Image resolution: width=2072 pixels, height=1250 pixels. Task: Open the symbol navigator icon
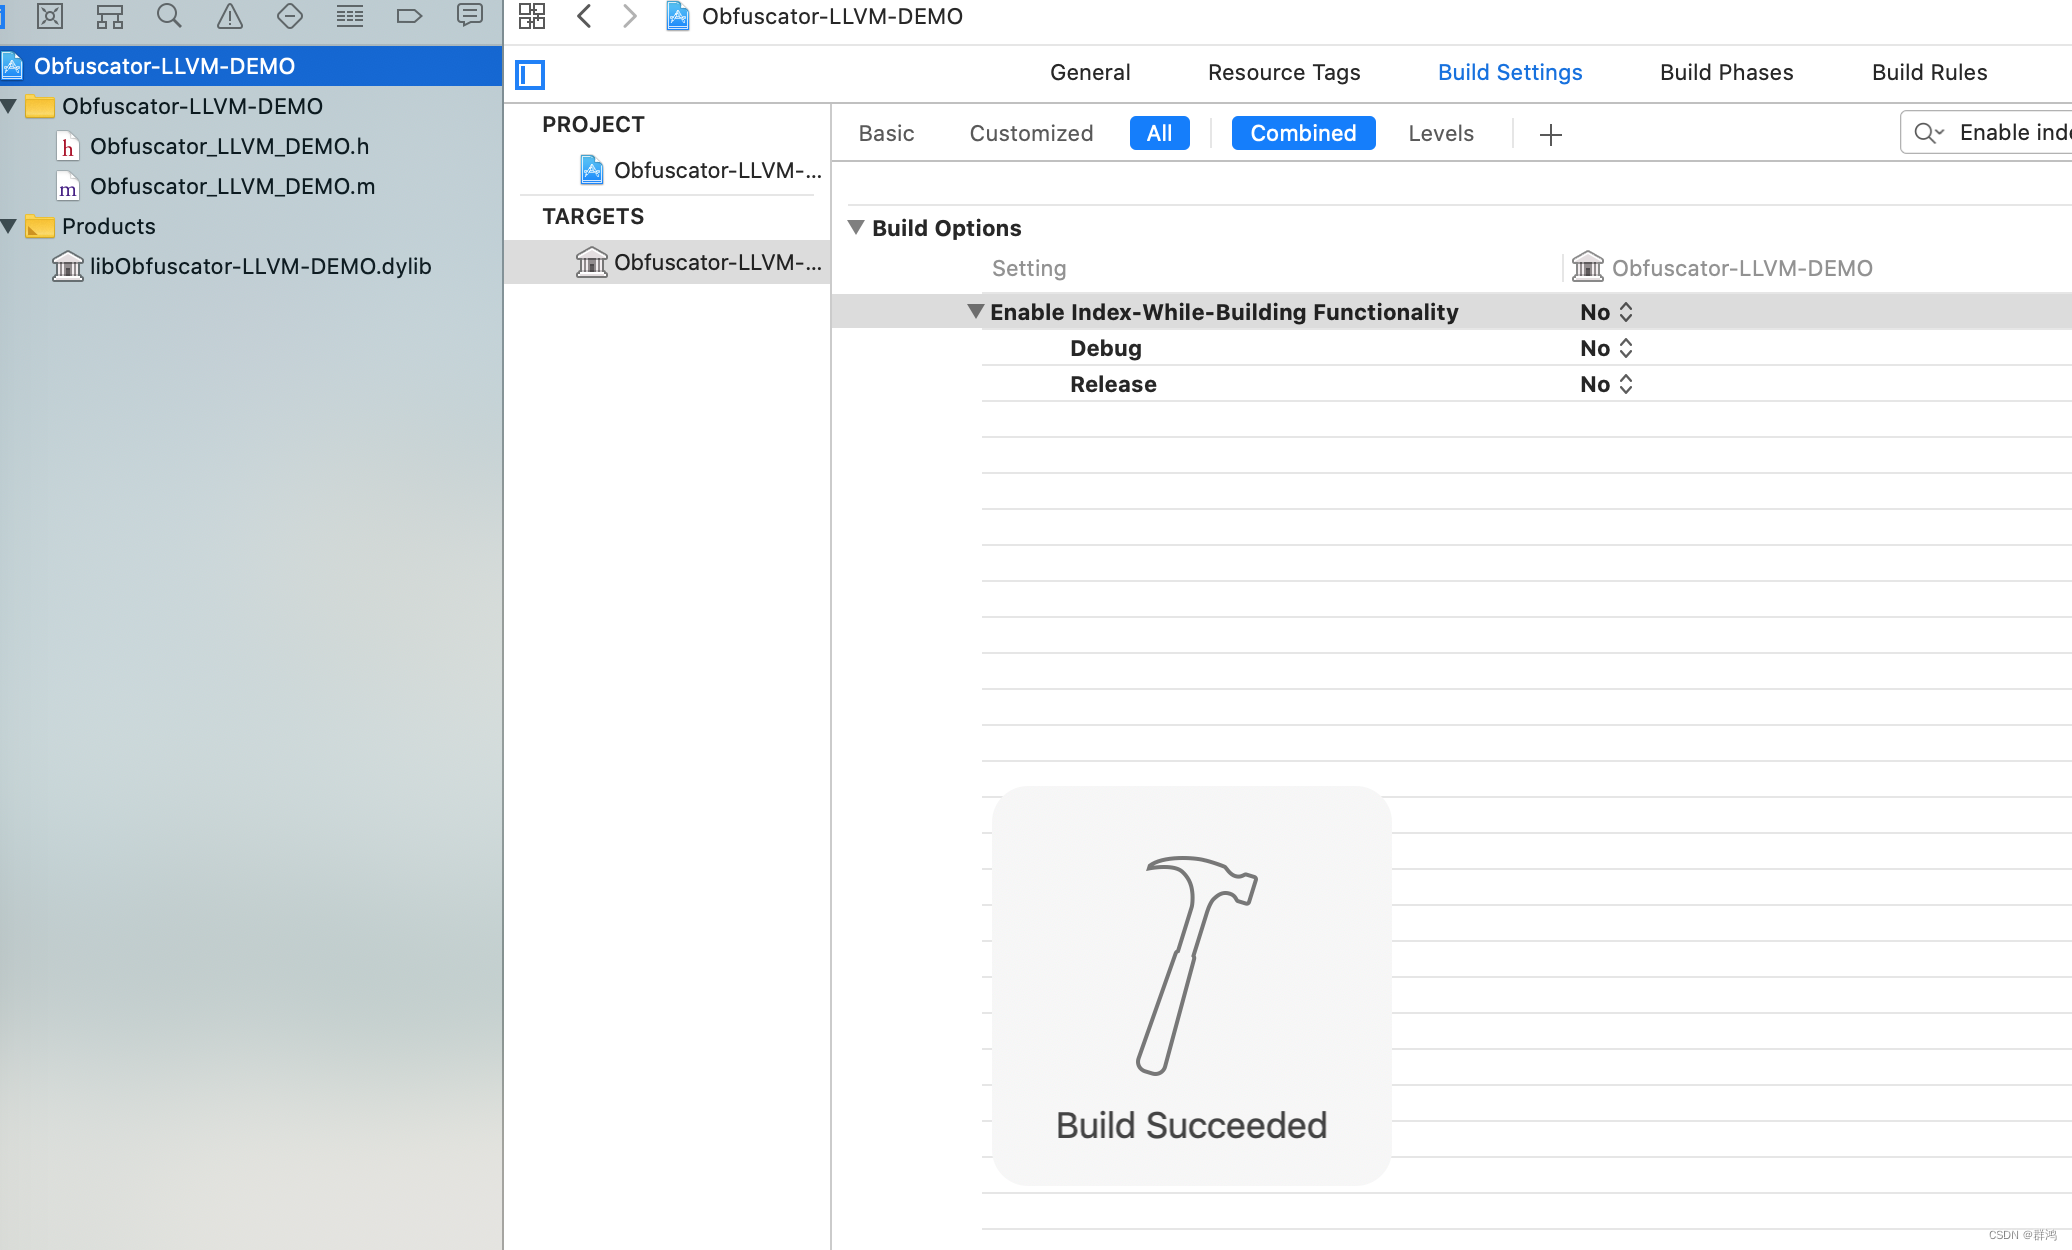coord(110,16)
